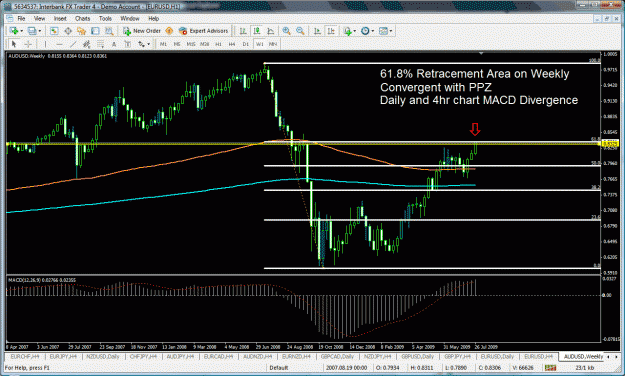
Task: Open the Templates dropdown arrow
Action: (391, 31)
